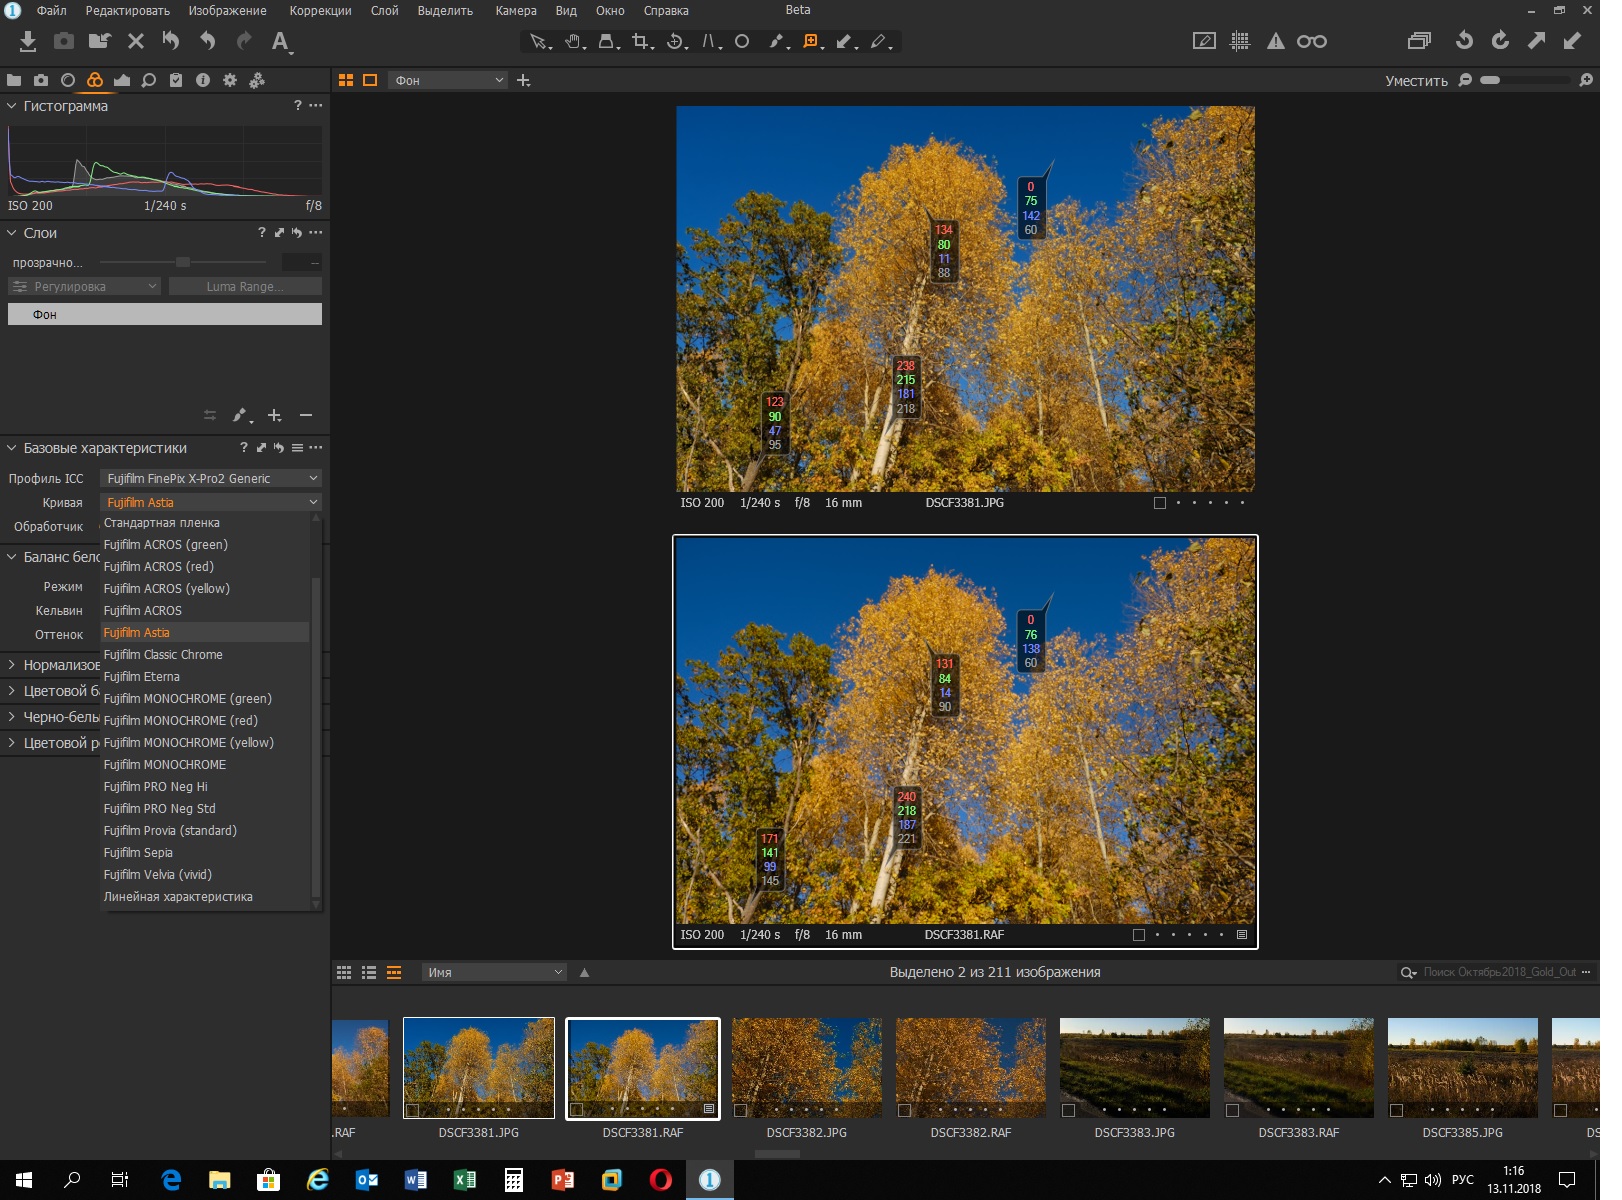Rotate image right with clockwise icon

(1500, 41)
